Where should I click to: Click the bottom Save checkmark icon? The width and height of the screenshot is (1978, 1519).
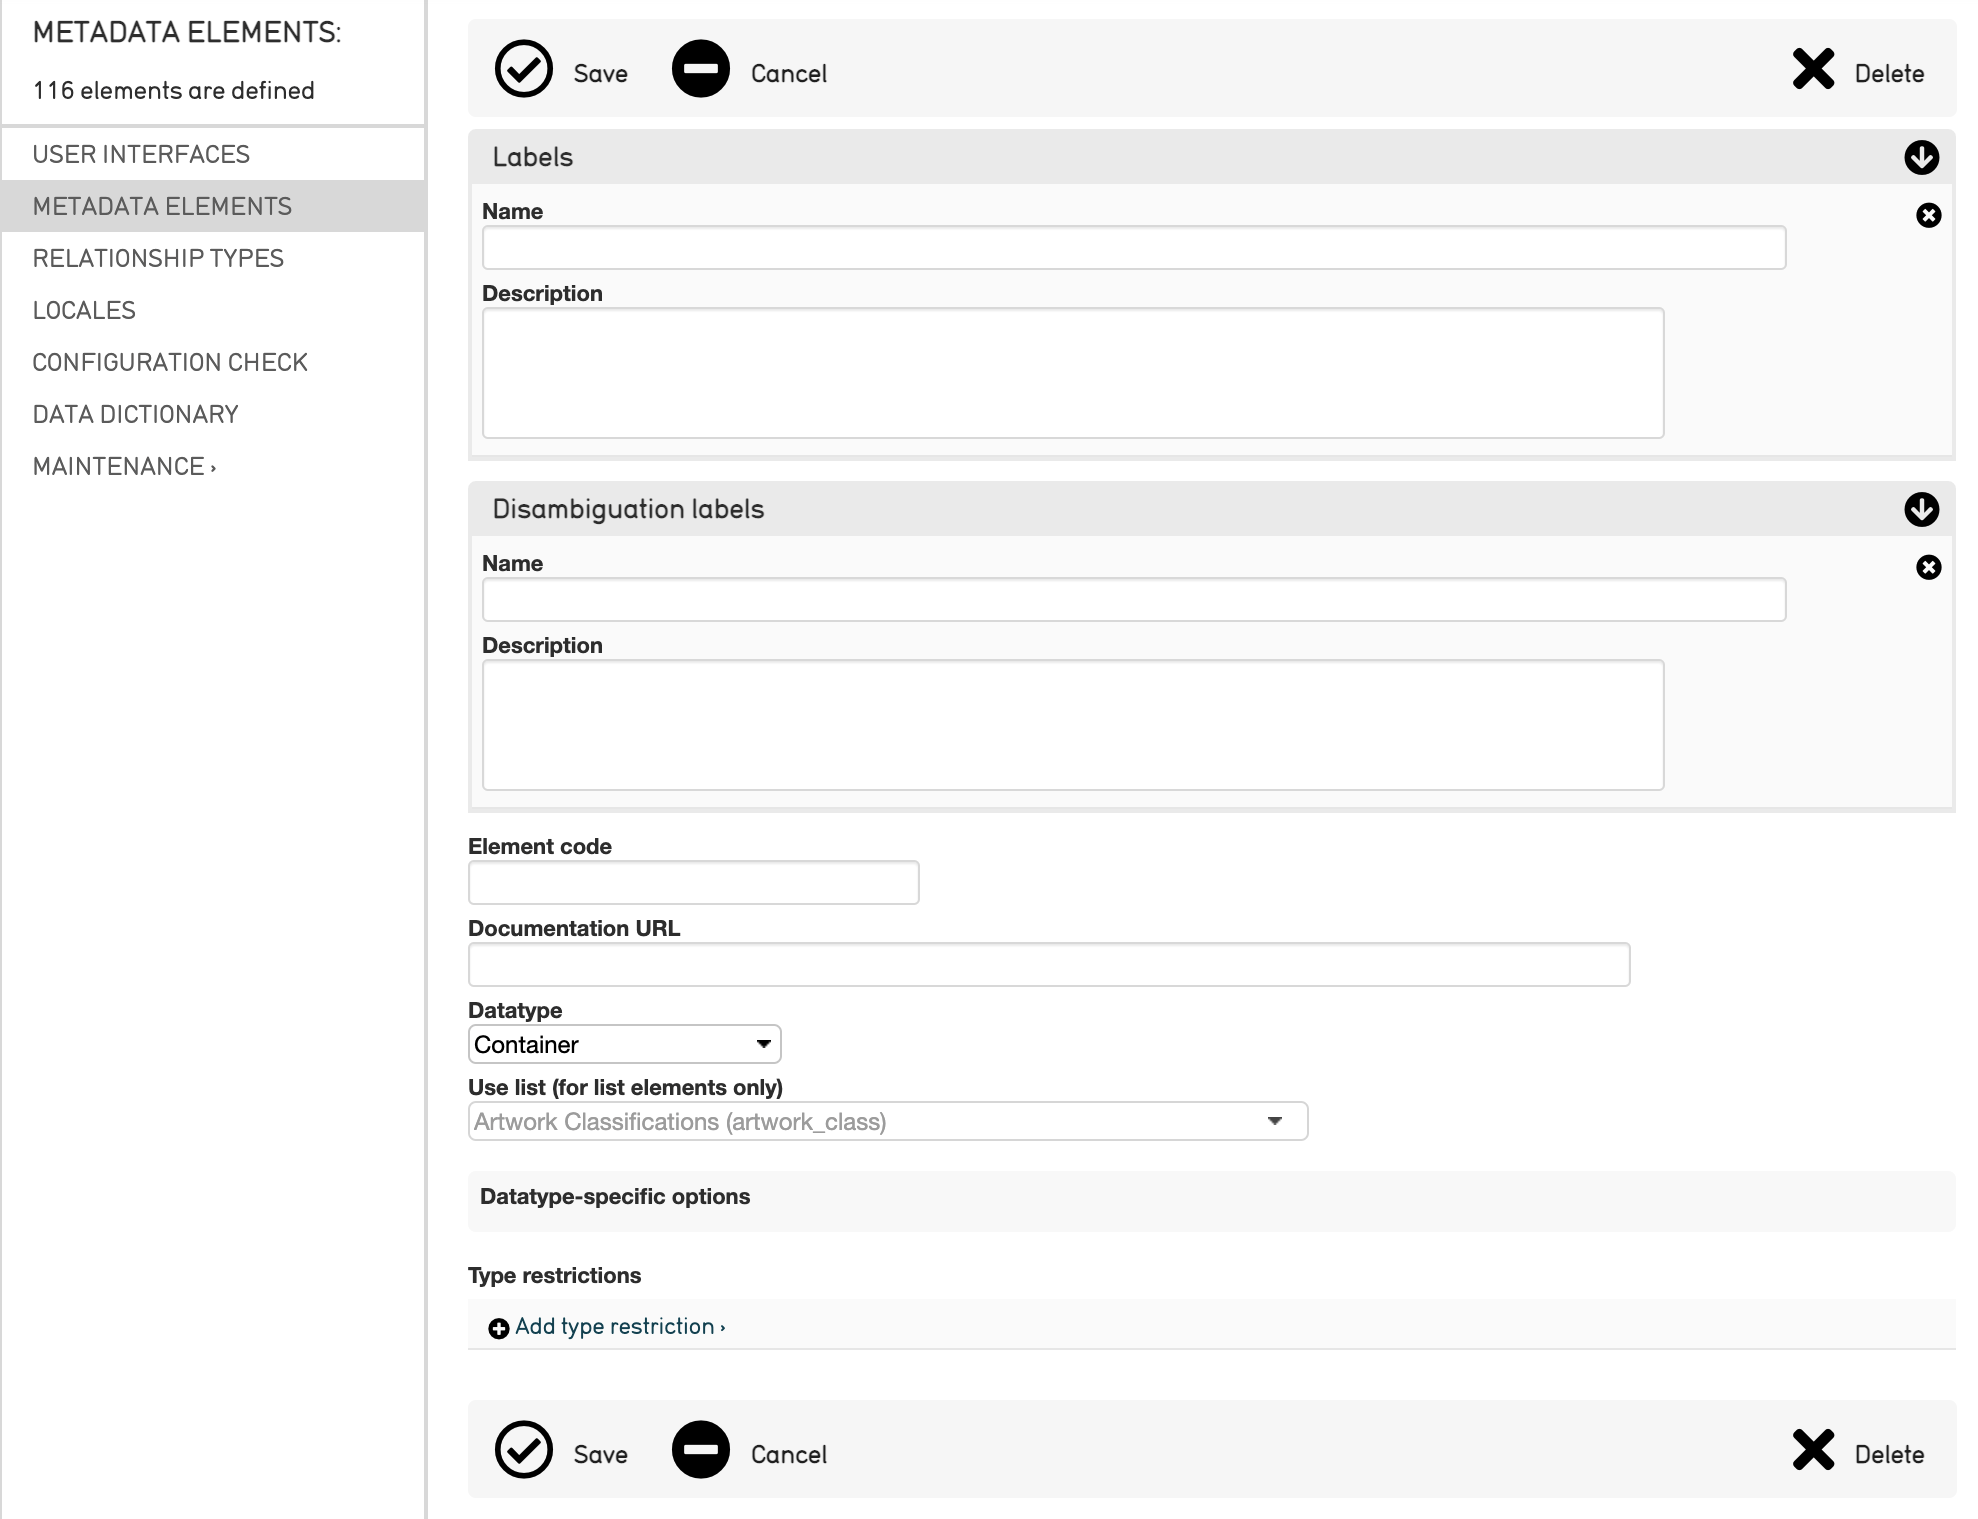pos(523,1449)
